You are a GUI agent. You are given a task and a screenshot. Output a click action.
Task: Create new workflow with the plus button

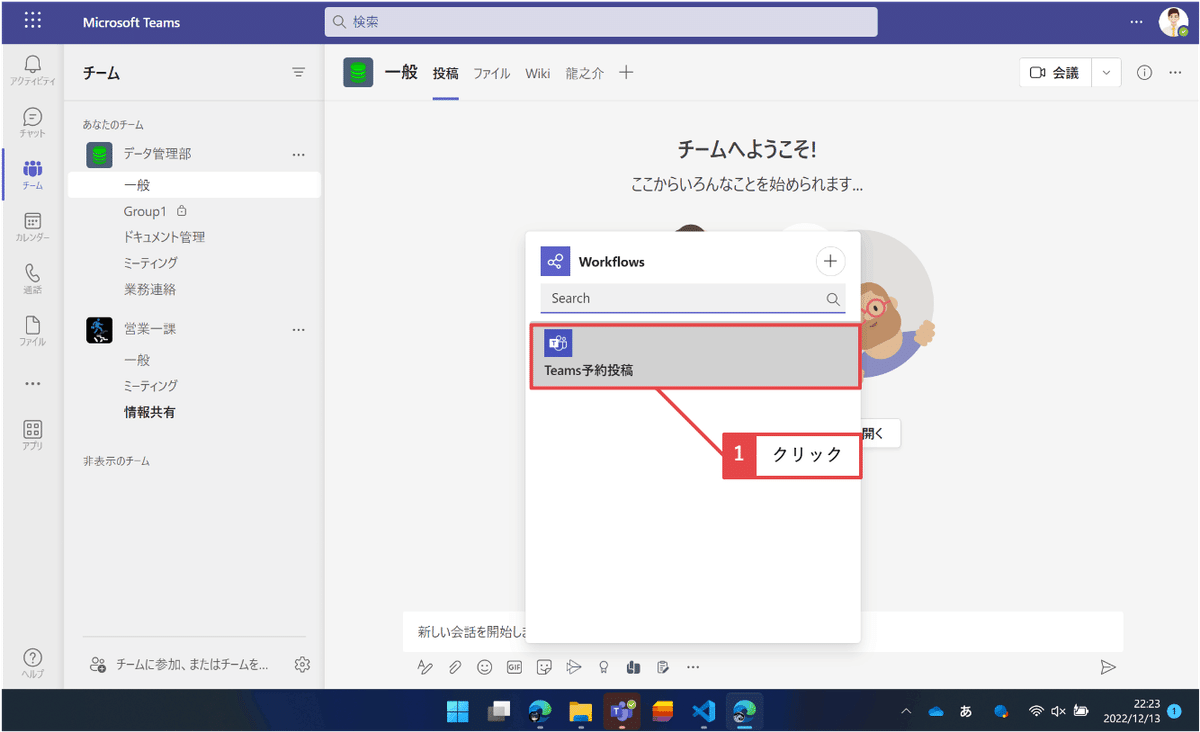pyautogui.click(x=830, y=262)
